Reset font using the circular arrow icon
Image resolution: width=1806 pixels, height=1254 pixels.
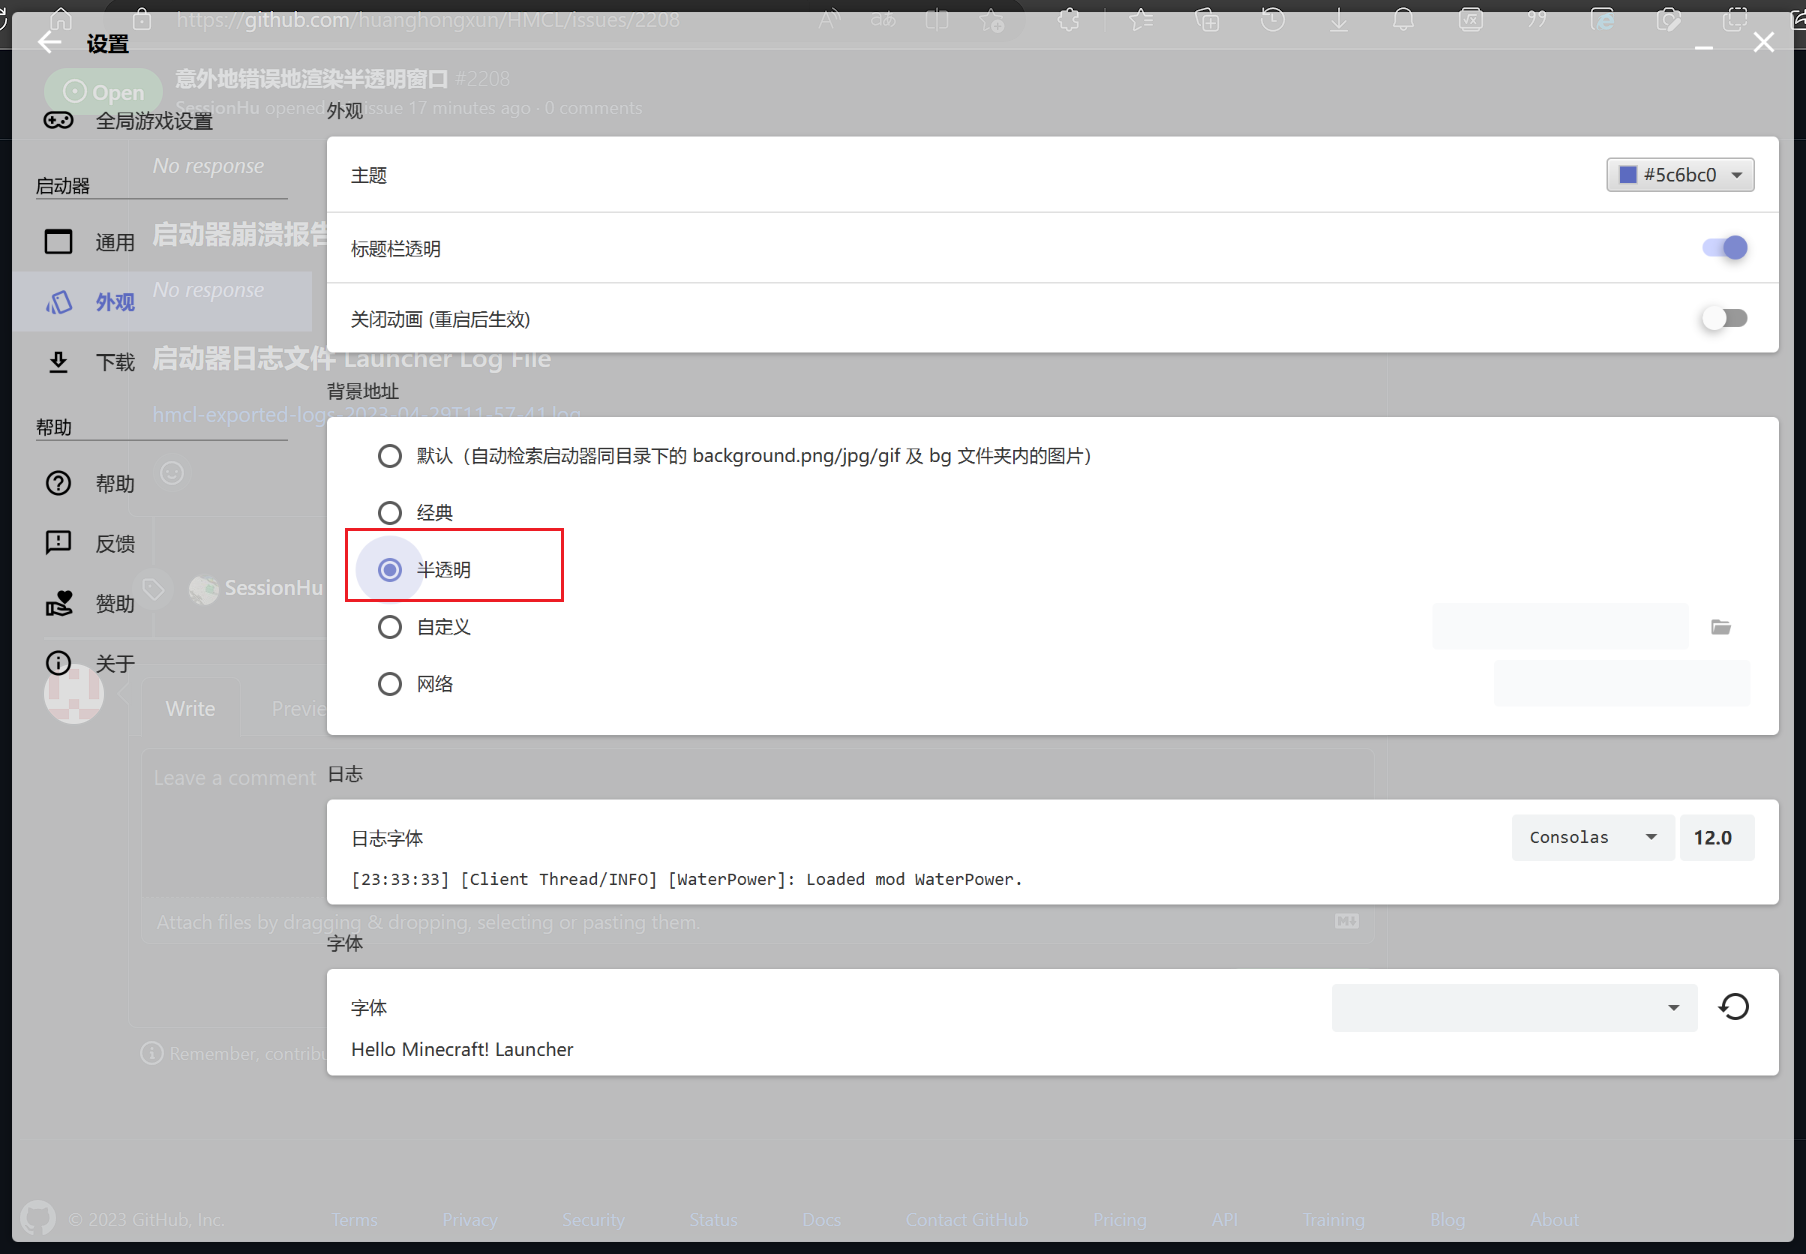click(1734, 1007)
